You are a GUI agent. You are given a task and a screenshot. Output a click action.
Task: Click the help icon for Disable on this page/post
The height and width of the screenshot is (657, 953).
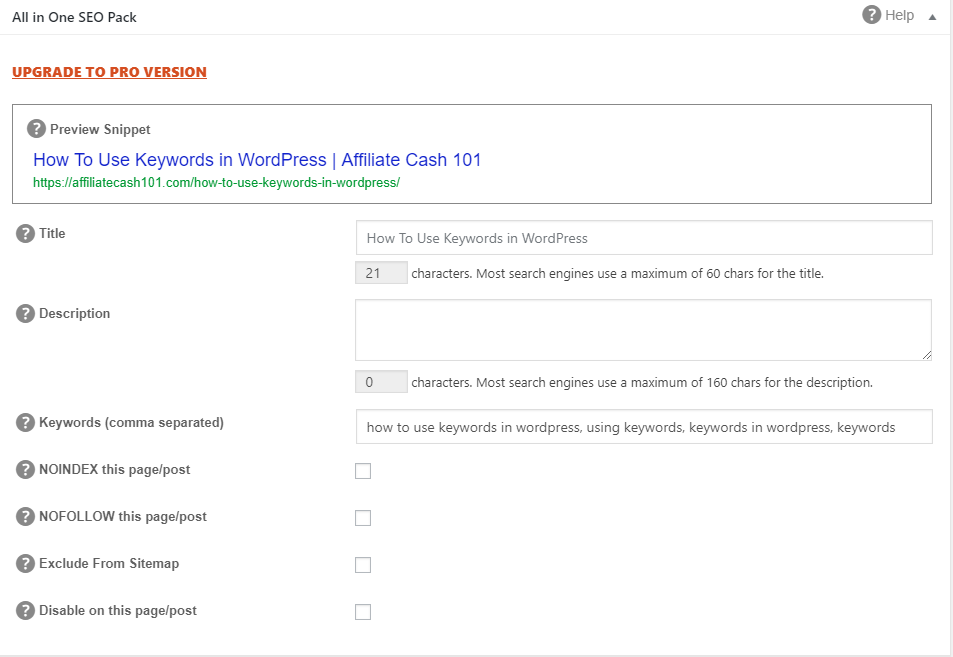click(25, 610)
